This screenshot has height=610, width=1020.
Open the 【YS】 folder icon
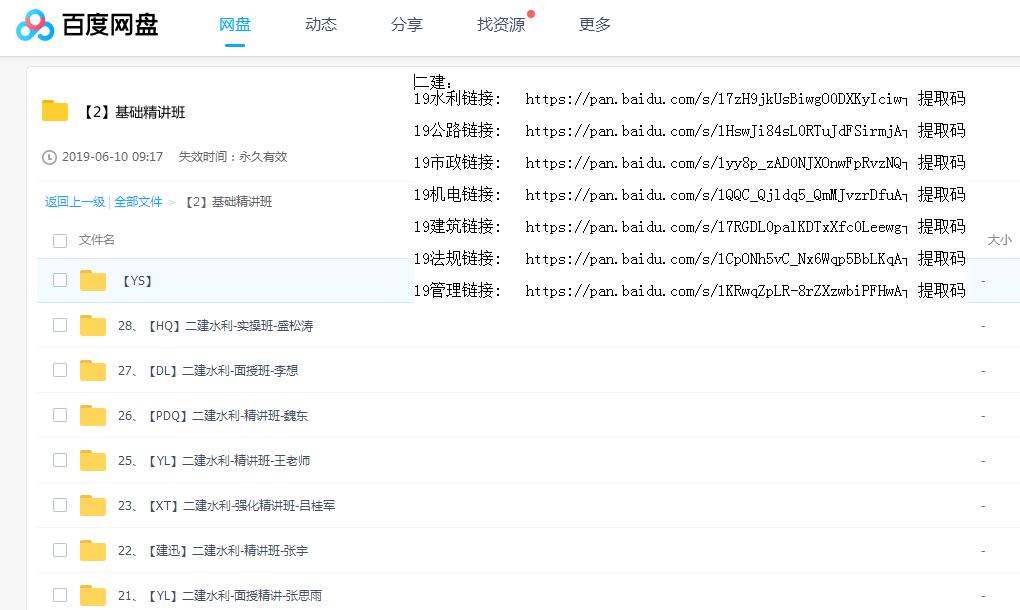click(92, 281)
